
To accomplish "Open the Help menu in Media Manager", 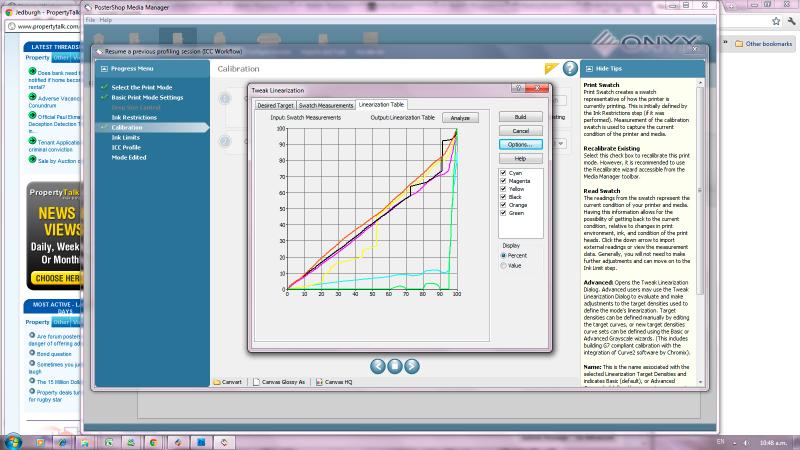I will tap(106, 20).
